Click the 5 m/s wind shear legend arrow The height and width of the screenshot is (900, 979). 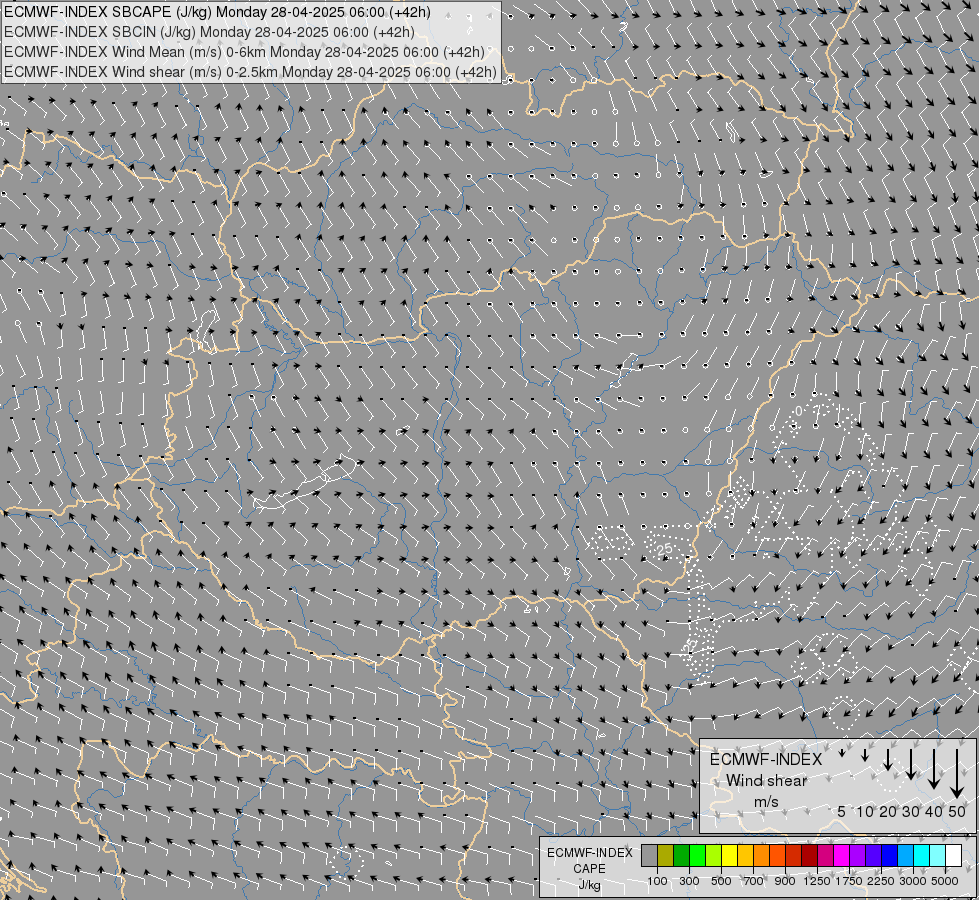842,753
